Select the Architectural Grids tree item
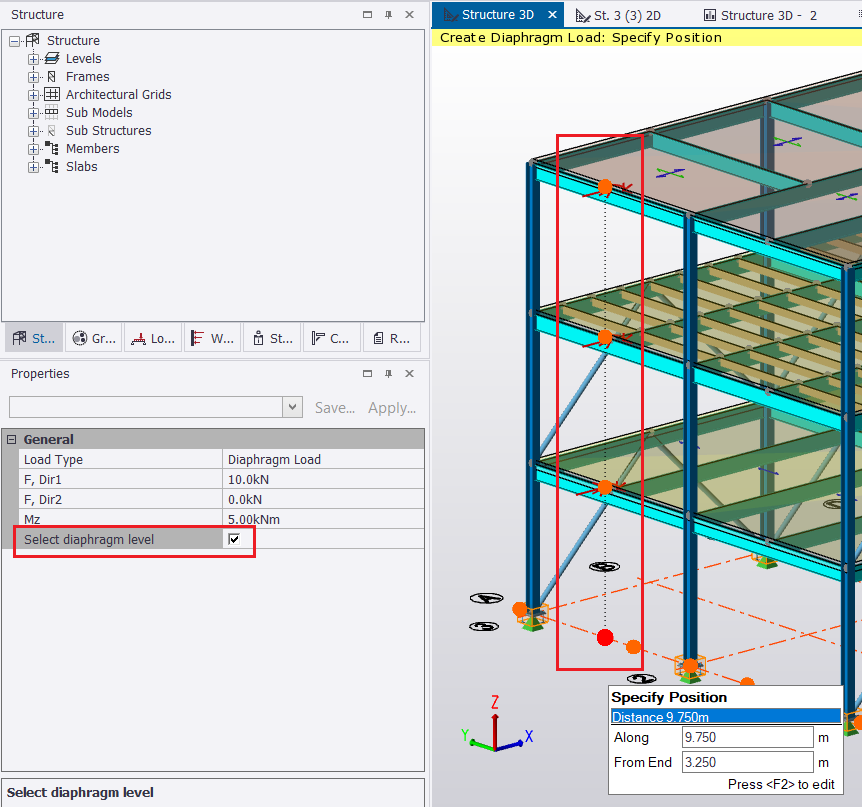This screenshot has height=807, width=863. [x=118, y=95]
